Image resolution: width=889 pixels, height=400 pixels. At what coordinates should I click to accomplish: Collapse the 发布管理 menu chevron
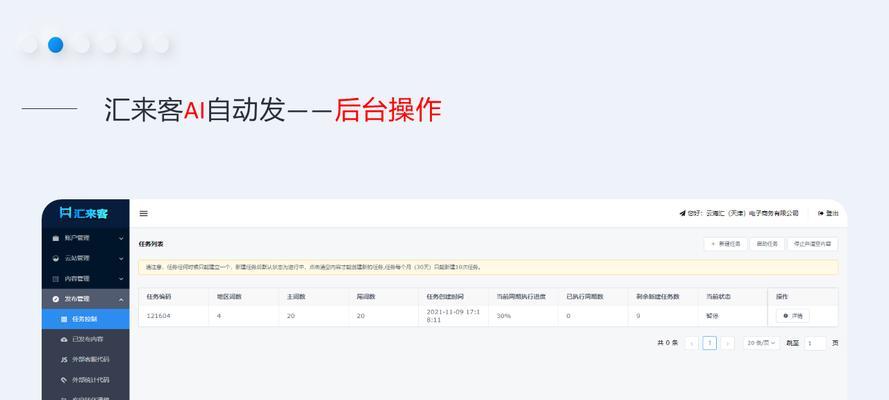(121, 299)
